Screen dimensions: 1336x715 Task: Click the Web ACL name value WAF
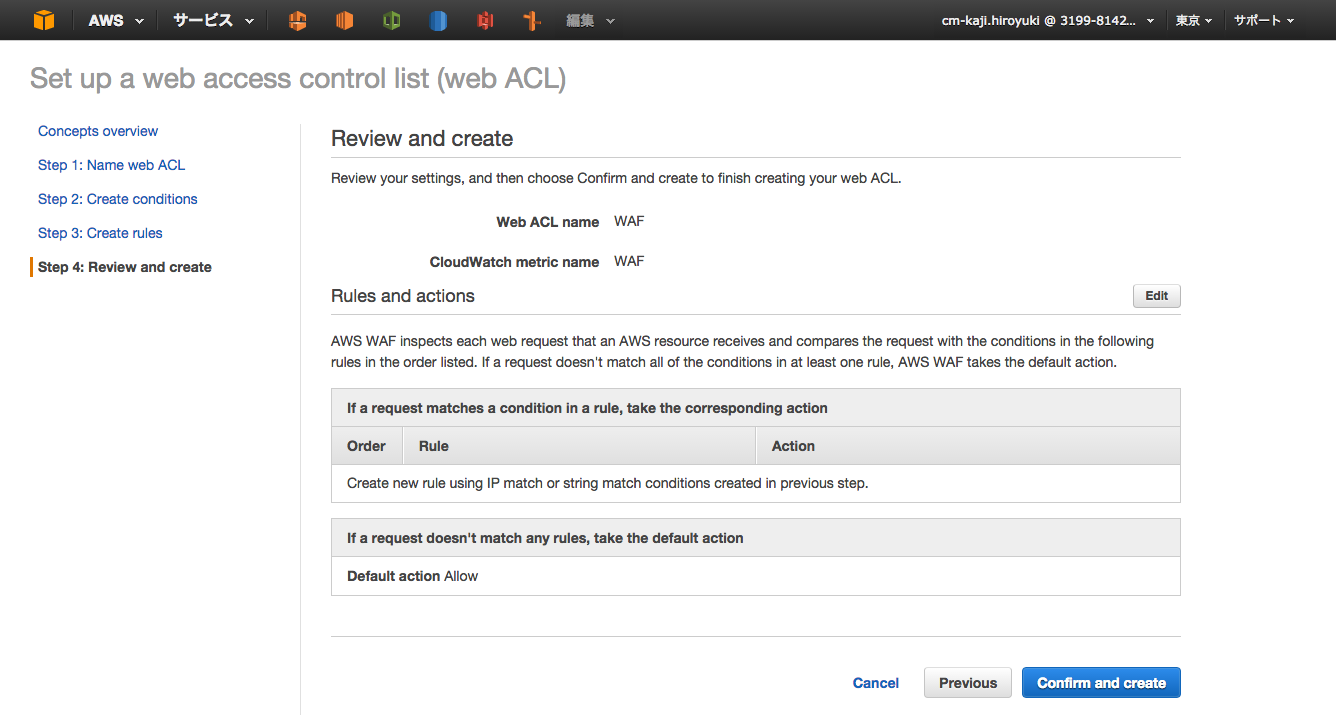coord(629,221)
